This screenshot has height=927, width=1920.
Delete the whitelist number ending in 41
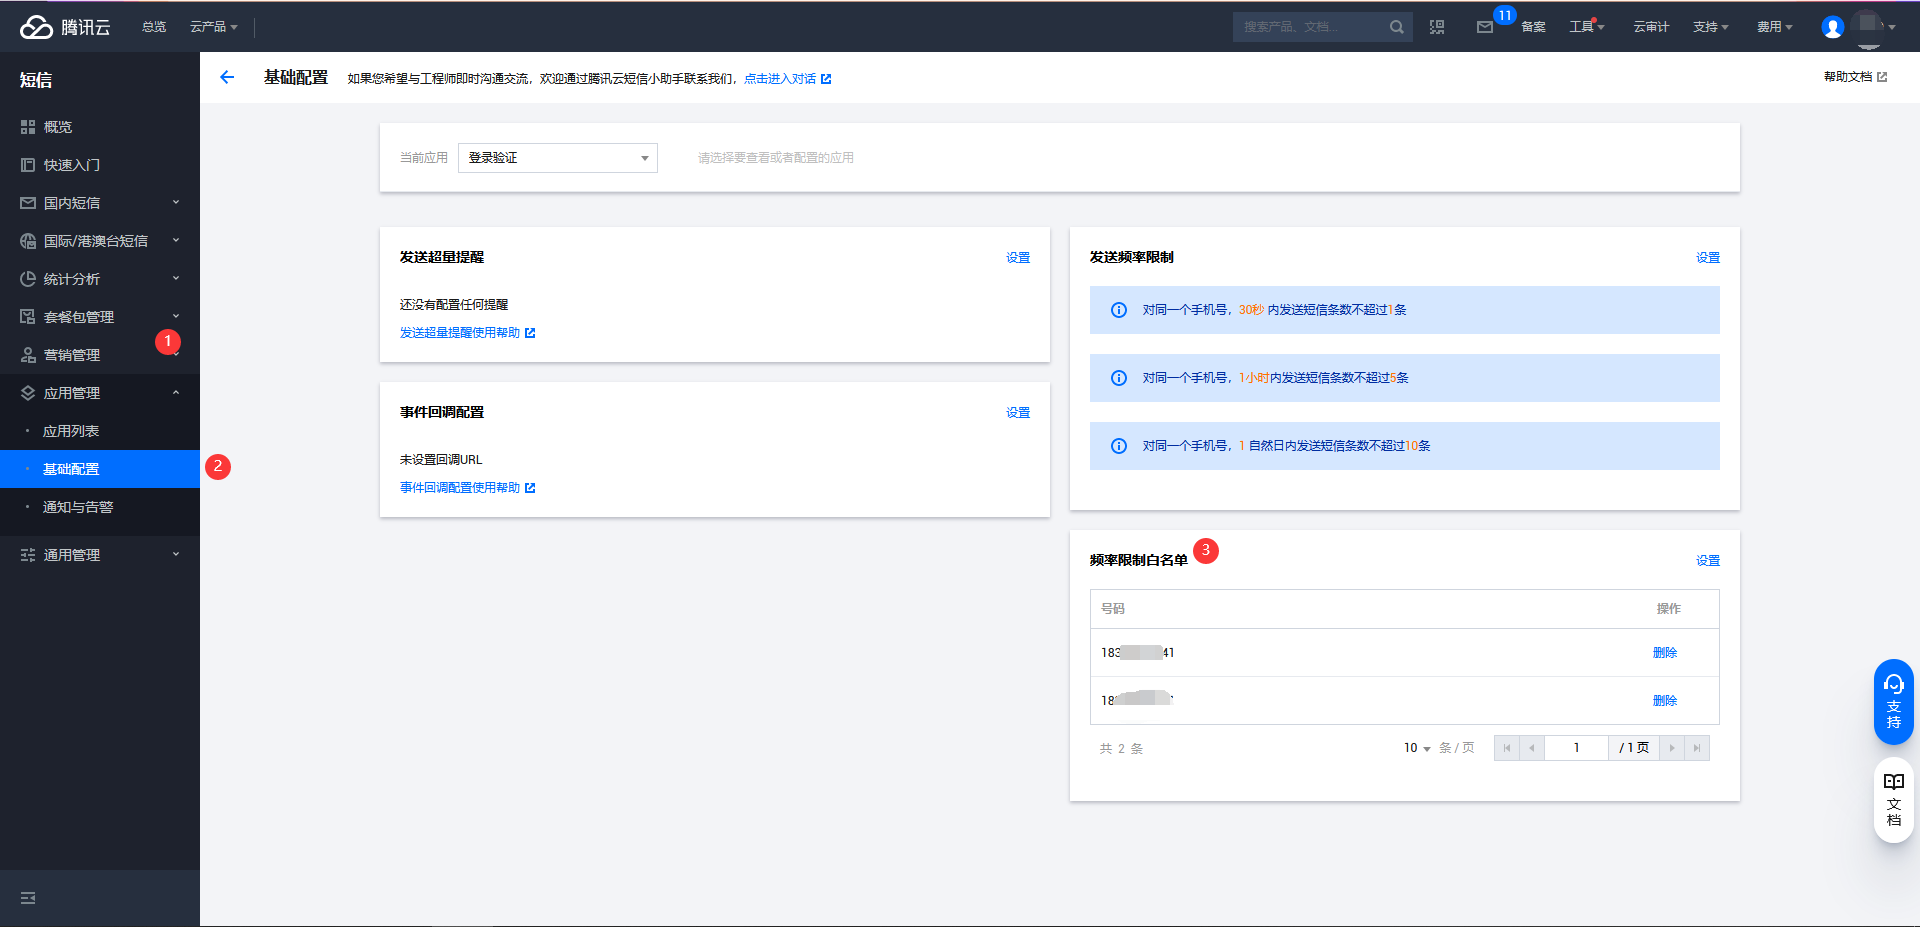click(1665, 653)
